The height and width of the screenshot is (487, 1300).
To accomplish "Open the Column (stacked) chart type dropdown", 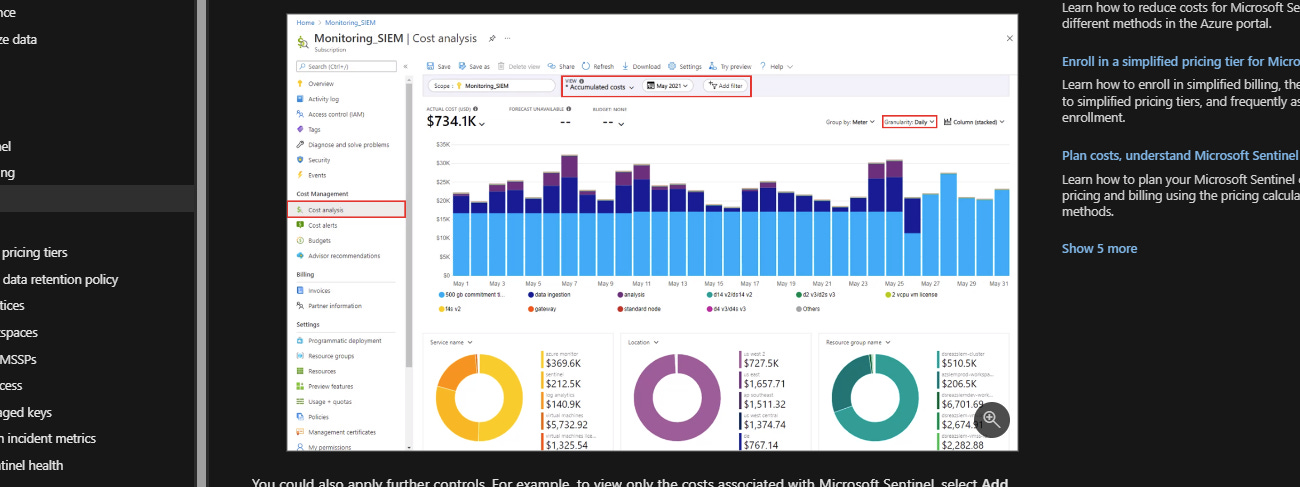I will (x=974, y=122).
